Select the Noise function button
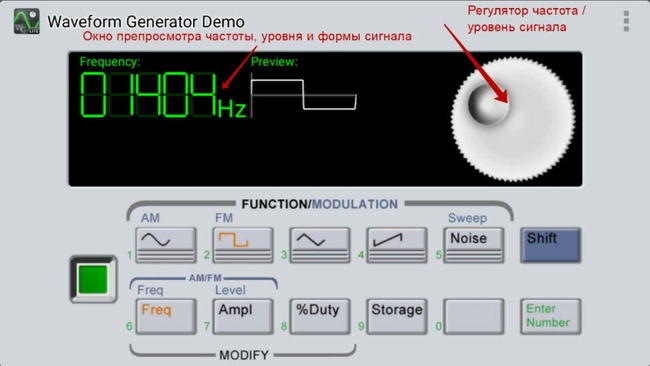The image size is (650, 366). 474,245
